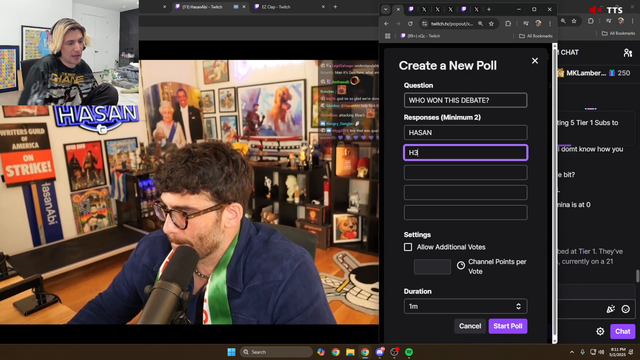Click the empty fourth response field
The image size is (640, 360).
465,193
